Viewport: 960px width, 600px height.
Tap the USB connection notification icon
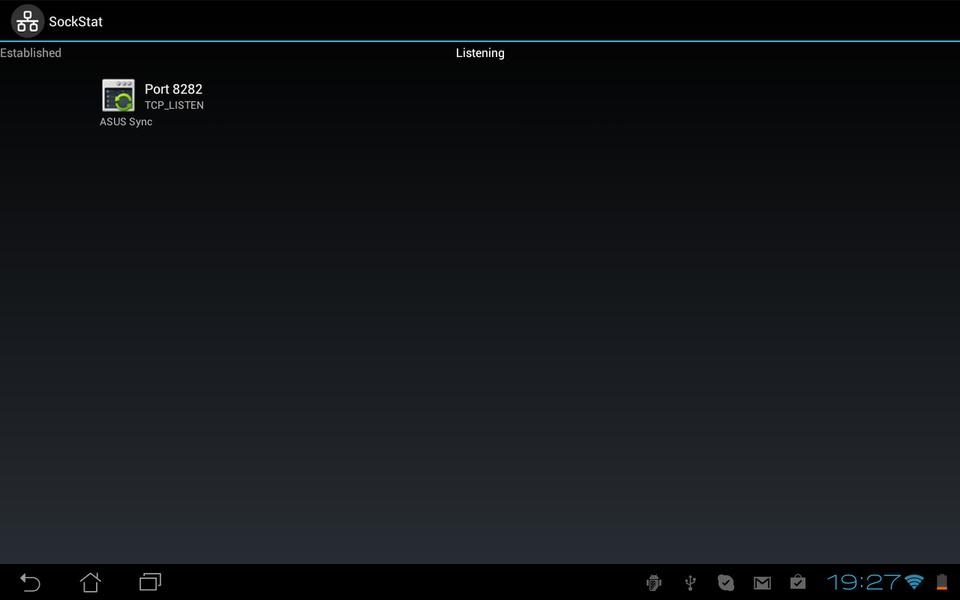pyautogui.click(x=690, y=583)
